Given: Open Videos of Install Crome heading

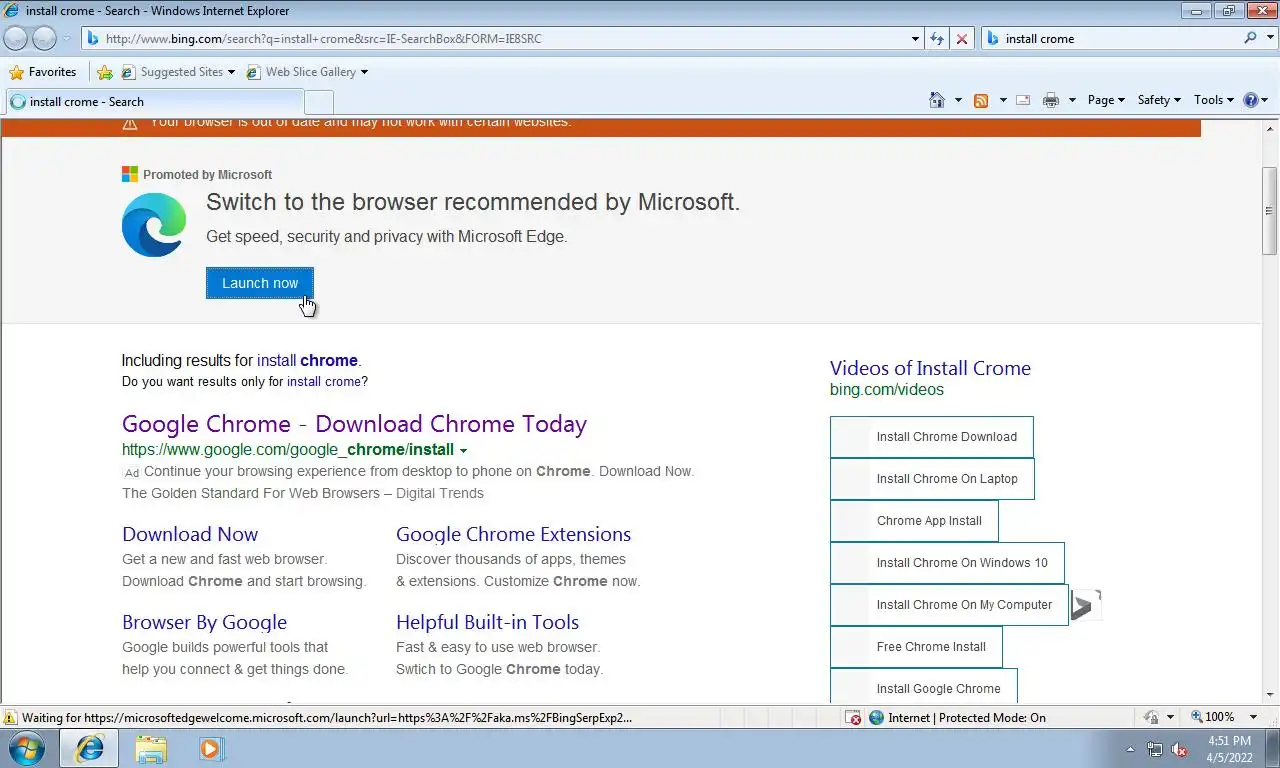Looking at the screenshot, I should pyautogui.click(x=930, y=368).
